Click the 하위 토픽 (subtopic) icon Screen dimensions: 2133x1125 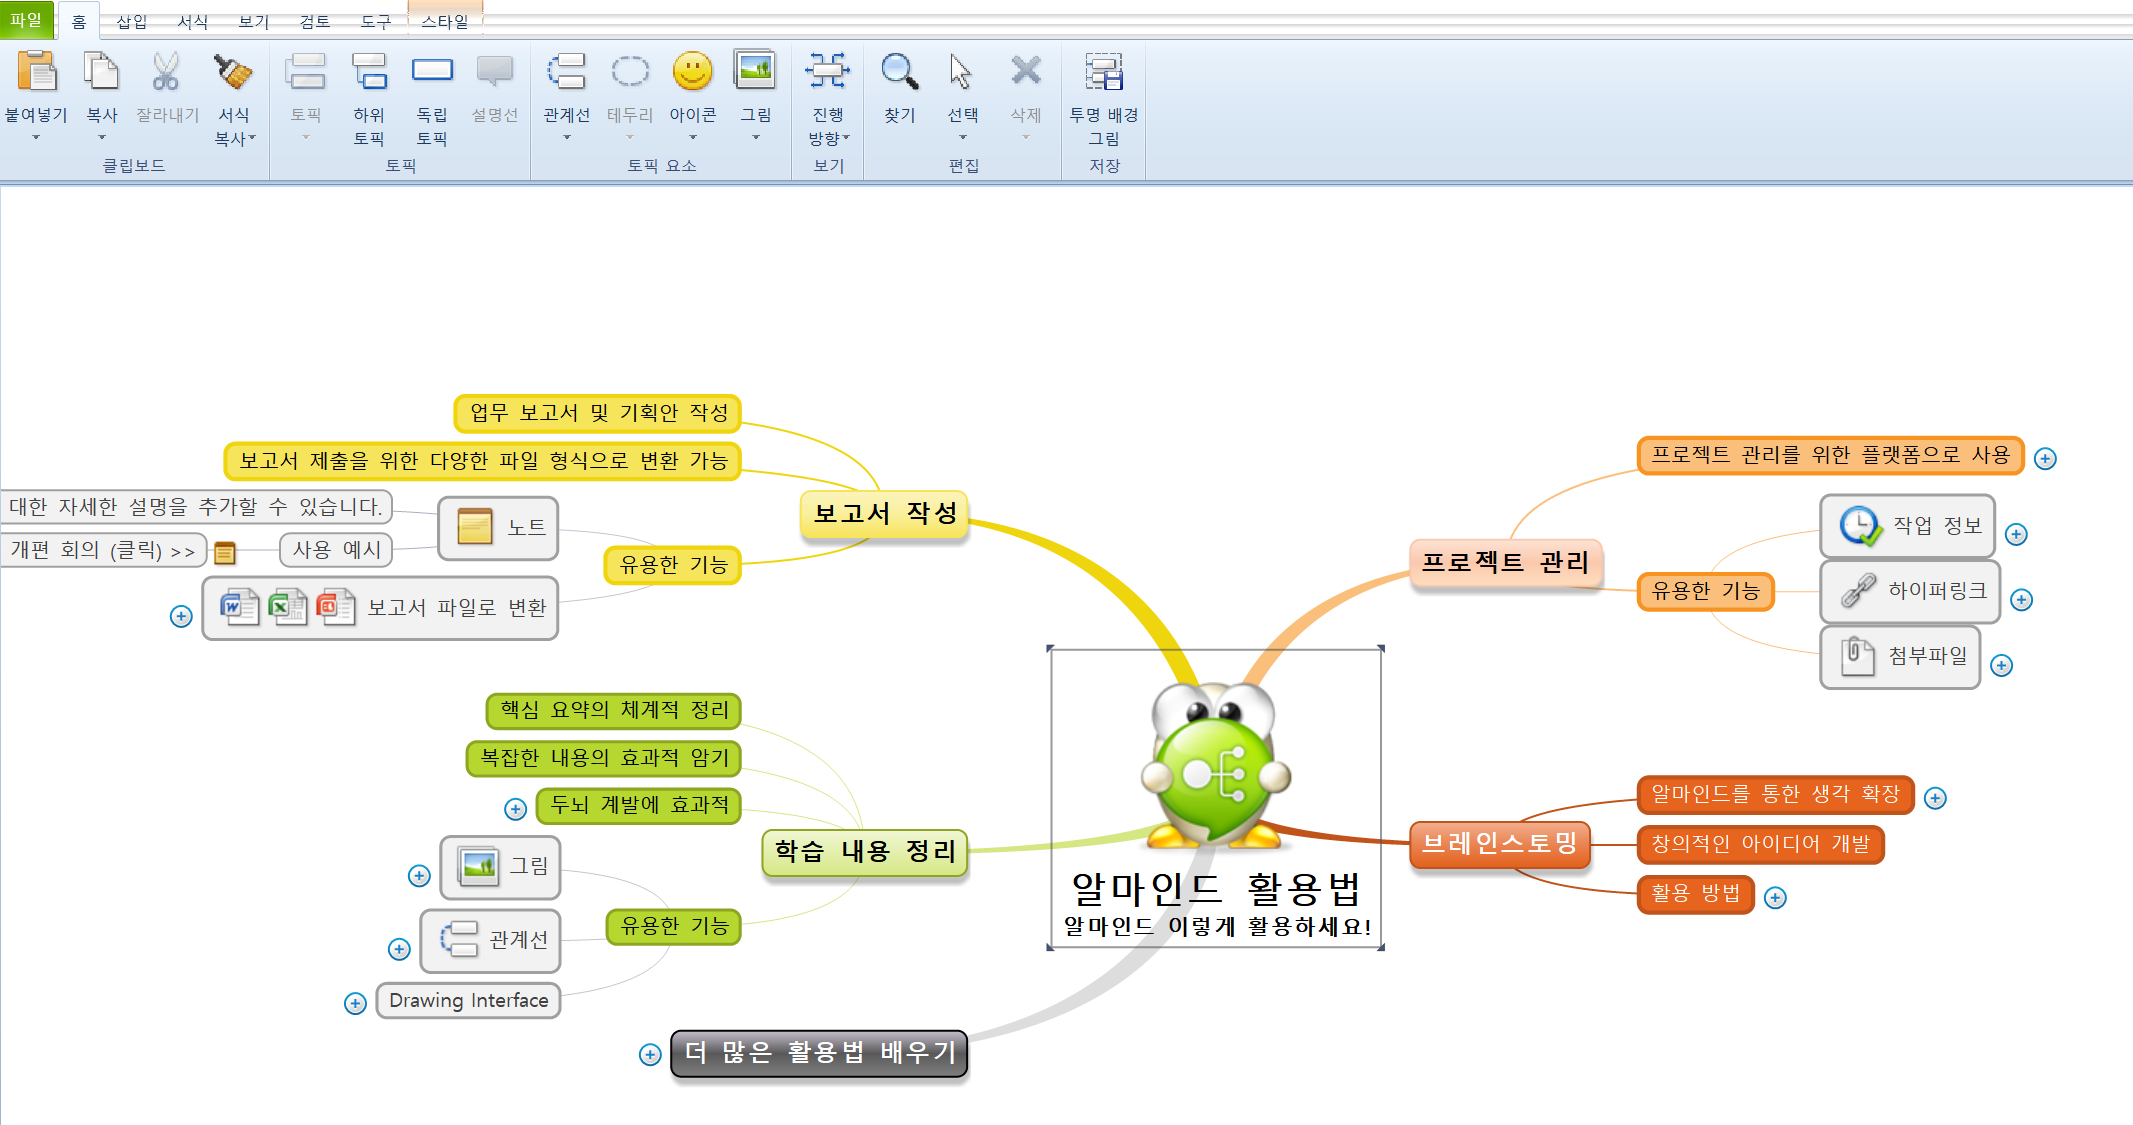click(x=369, y=71)
